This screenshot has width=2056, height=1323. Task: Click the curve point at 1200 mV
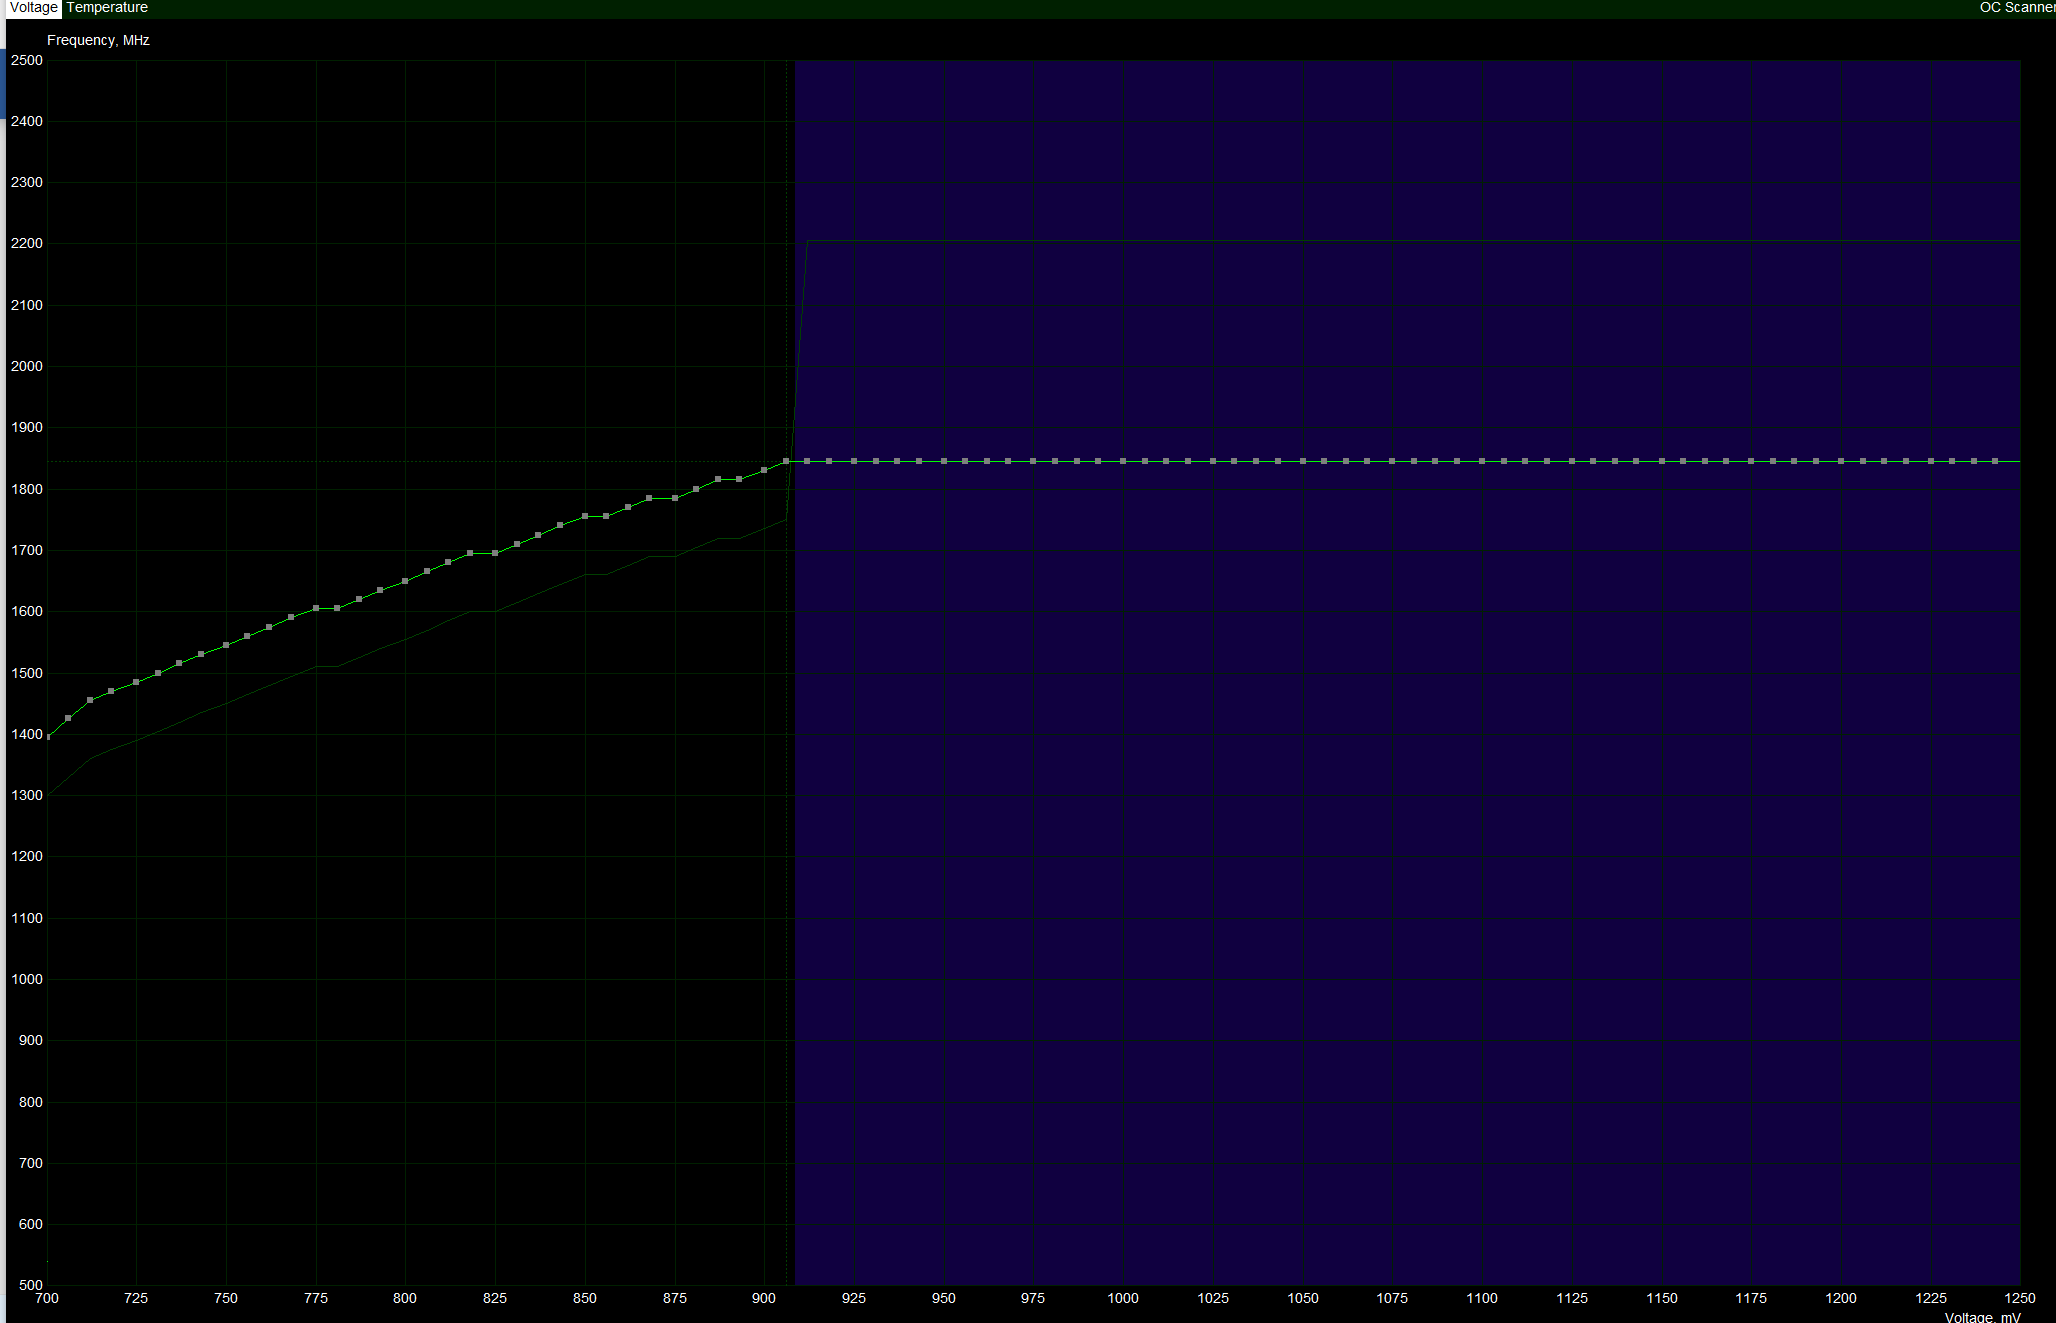pos(1841,461)
